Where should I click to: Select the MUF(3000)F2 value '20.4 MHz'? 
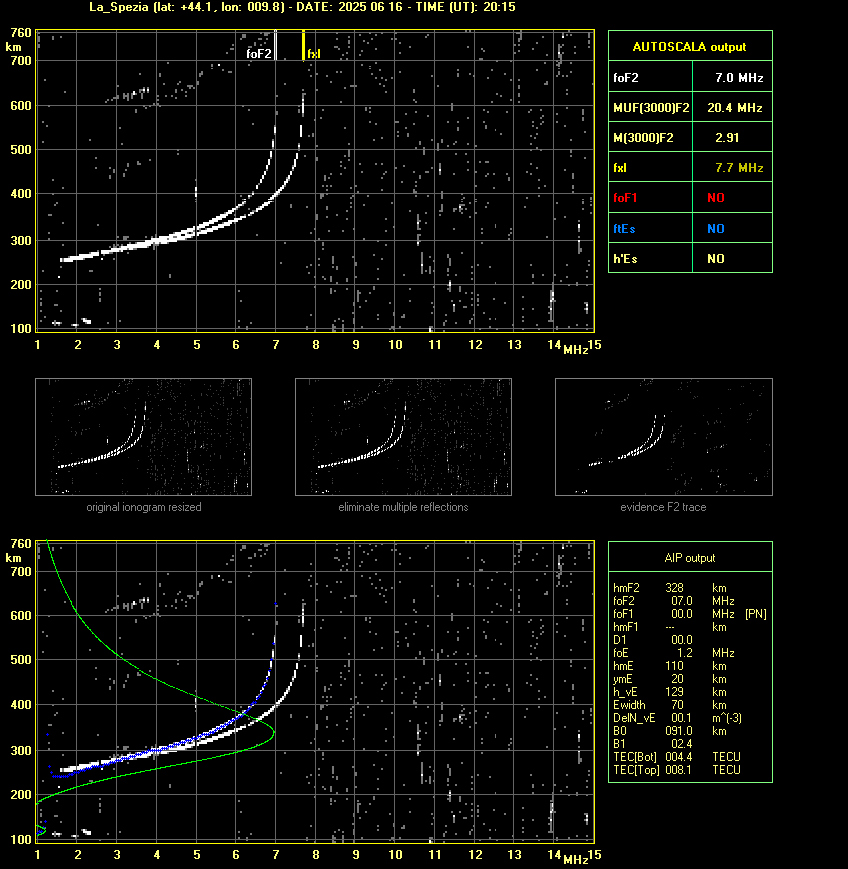coord(734,108)
